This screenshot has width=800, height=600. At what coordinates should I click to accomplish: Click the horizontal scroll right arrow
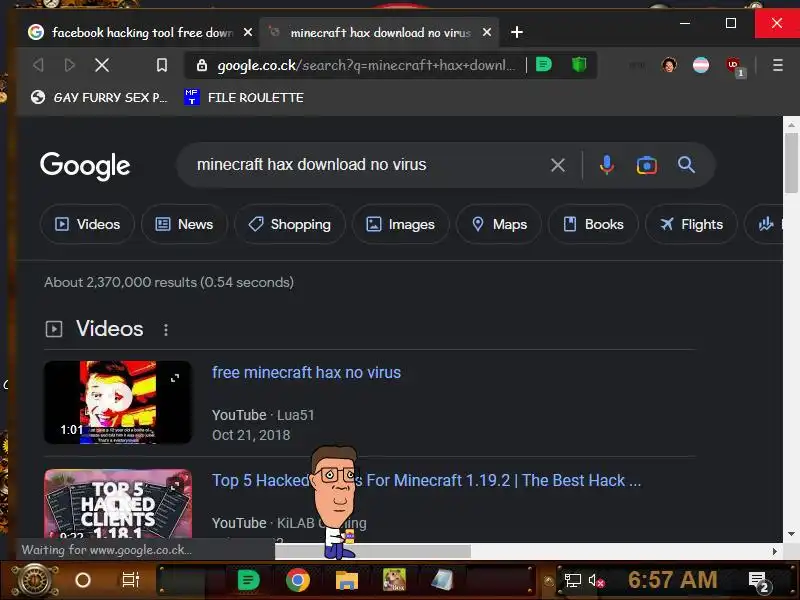774,551
